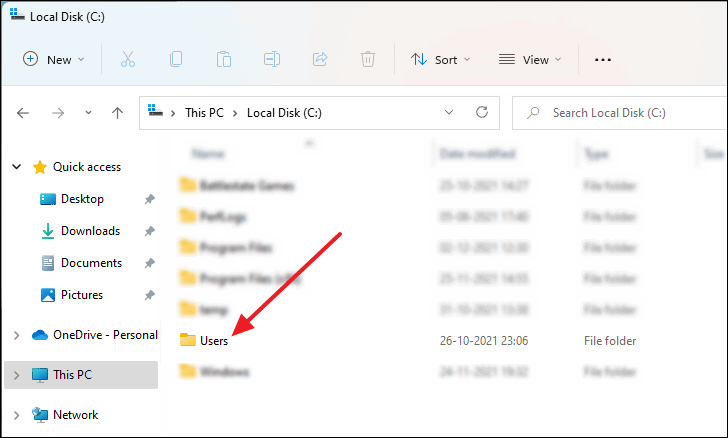The height and width of the screenshot is (438, 728).
Task: Click the Share icon in toolbar
Action: coord(320,59)
